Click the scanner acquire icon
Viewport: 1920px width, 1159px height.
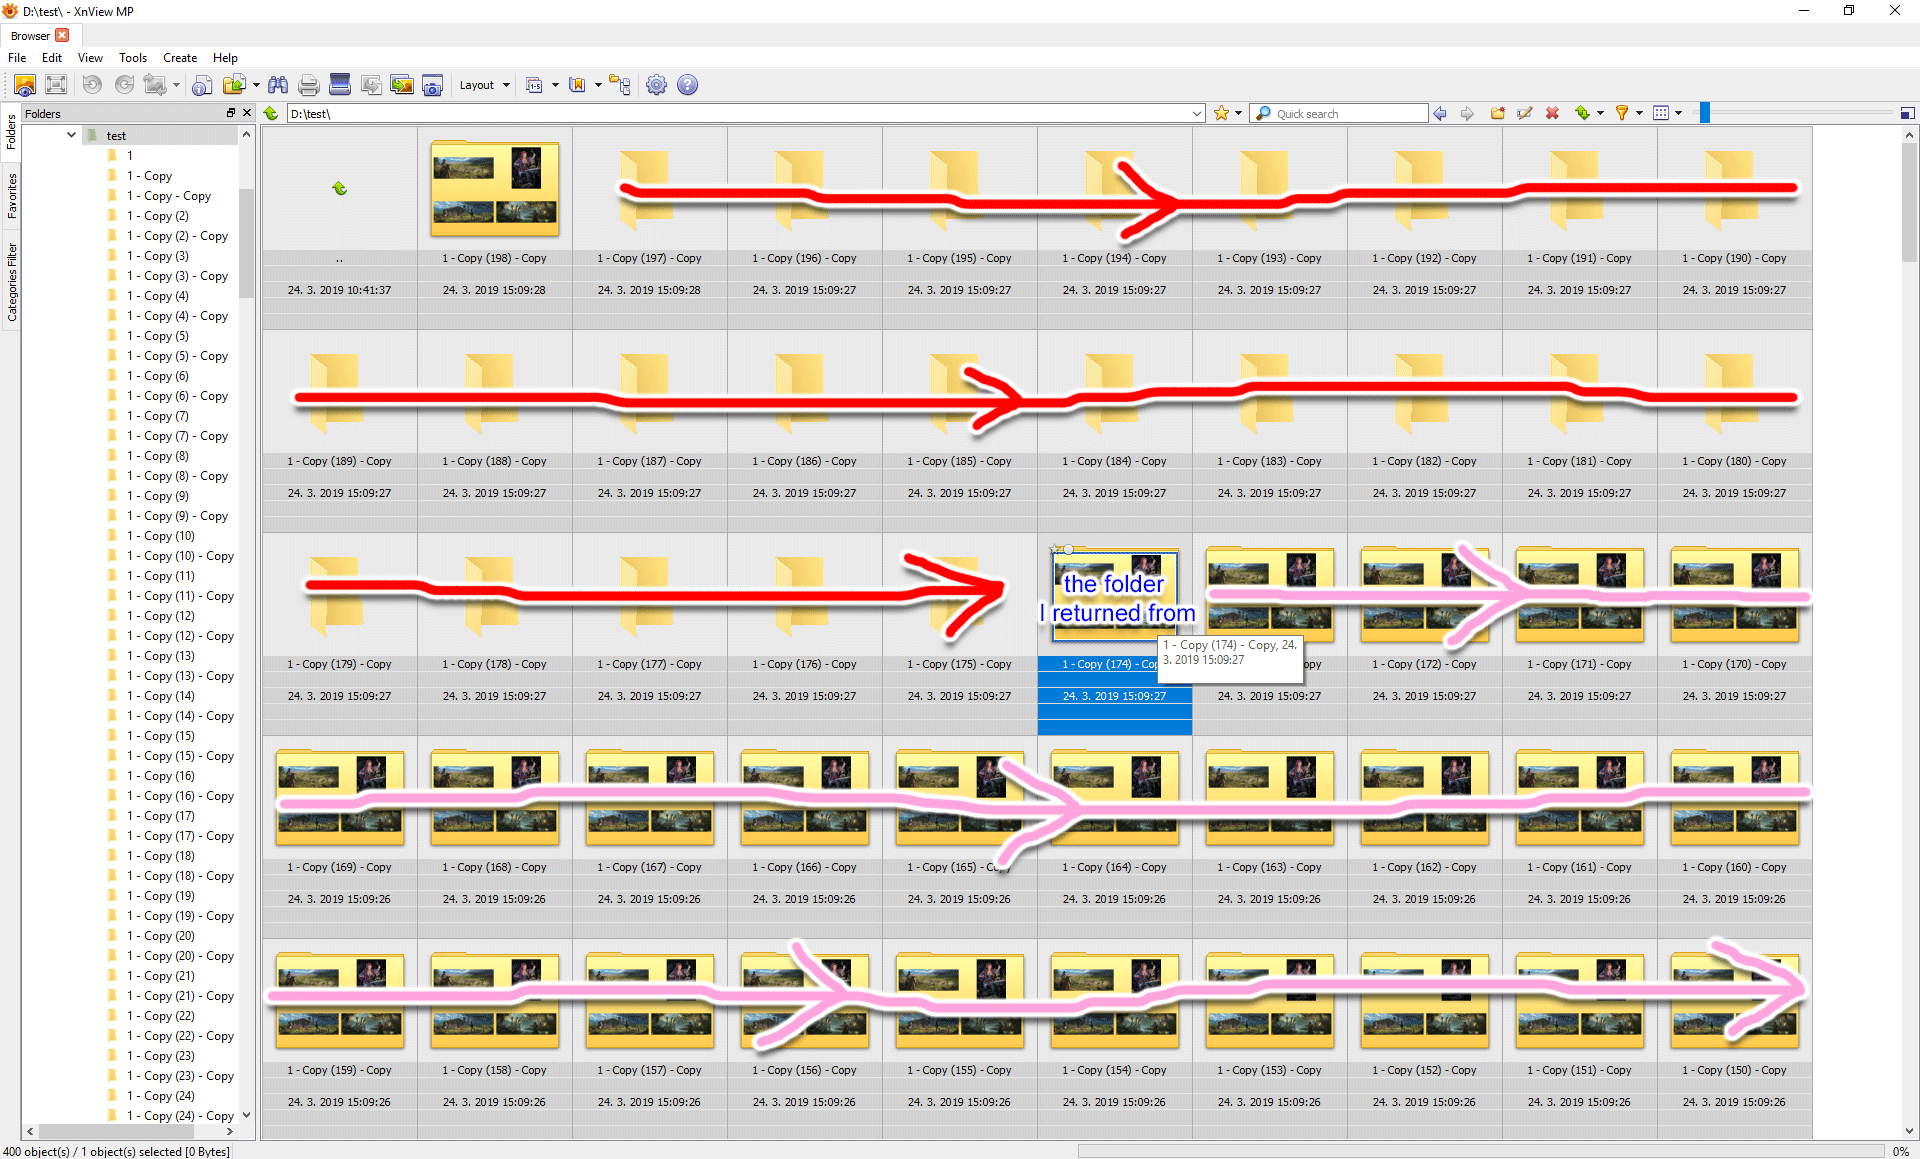click(x=340, y=85)
